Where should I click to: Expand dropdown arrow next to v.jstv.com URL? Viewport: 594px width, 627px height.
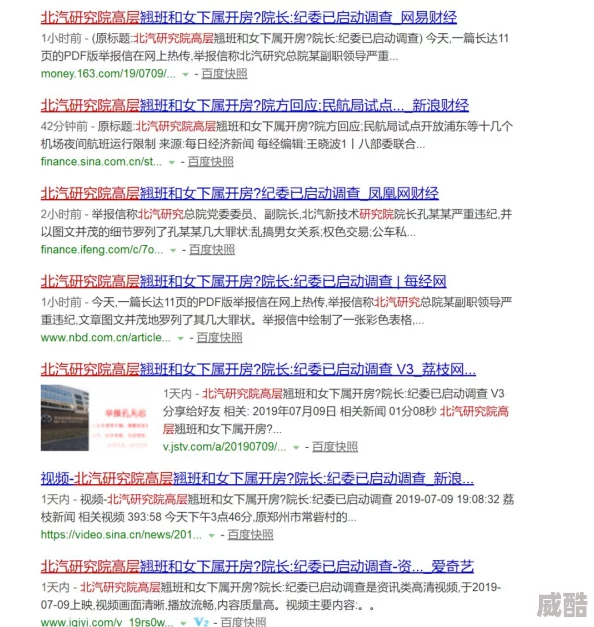(x=296, y=447)
